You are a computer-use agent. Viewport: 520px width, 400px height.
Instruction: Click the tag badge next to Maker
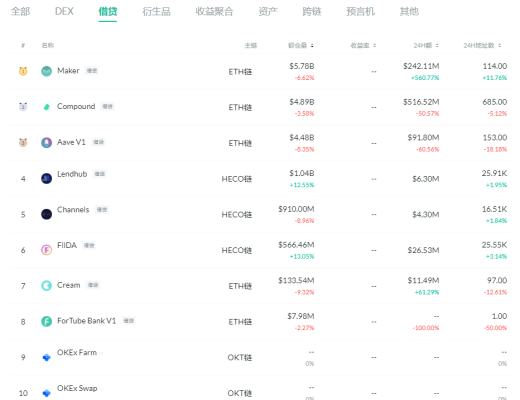92,71
